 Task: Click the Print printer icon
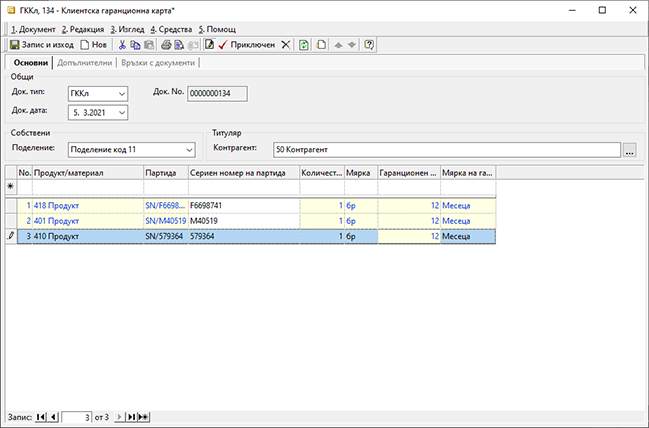click(x=166, y=45)
